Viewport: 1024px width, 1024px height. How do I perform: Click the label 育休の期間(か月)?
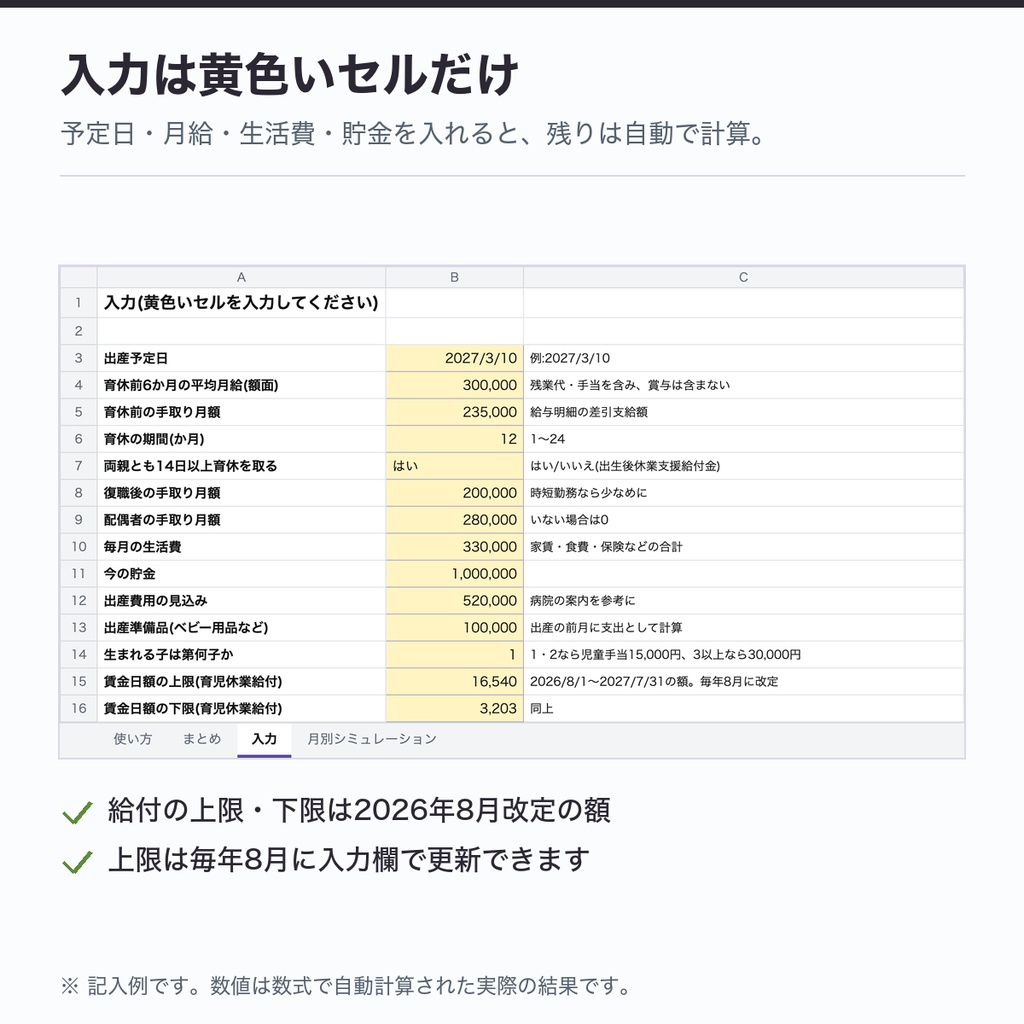point(154,439)
